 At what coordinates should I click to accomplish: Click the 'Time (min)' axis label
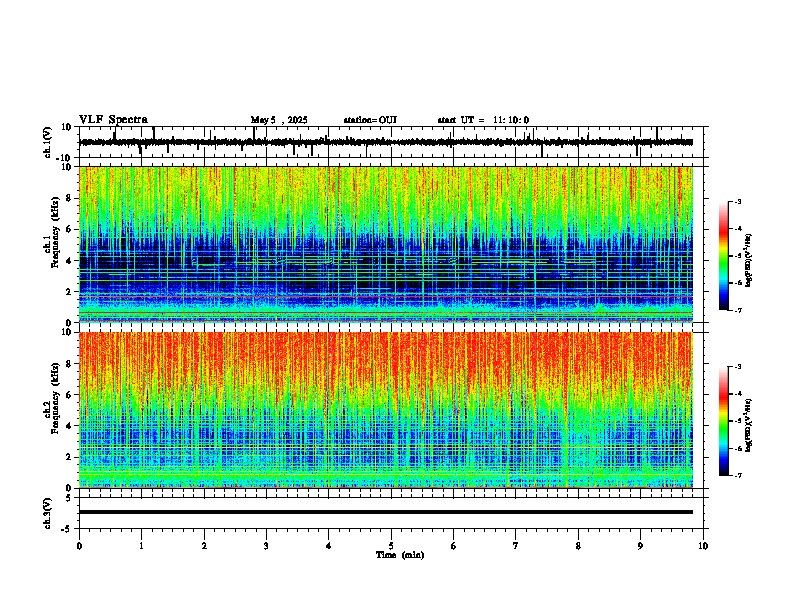pyautogui.click(x=400, y=555)
